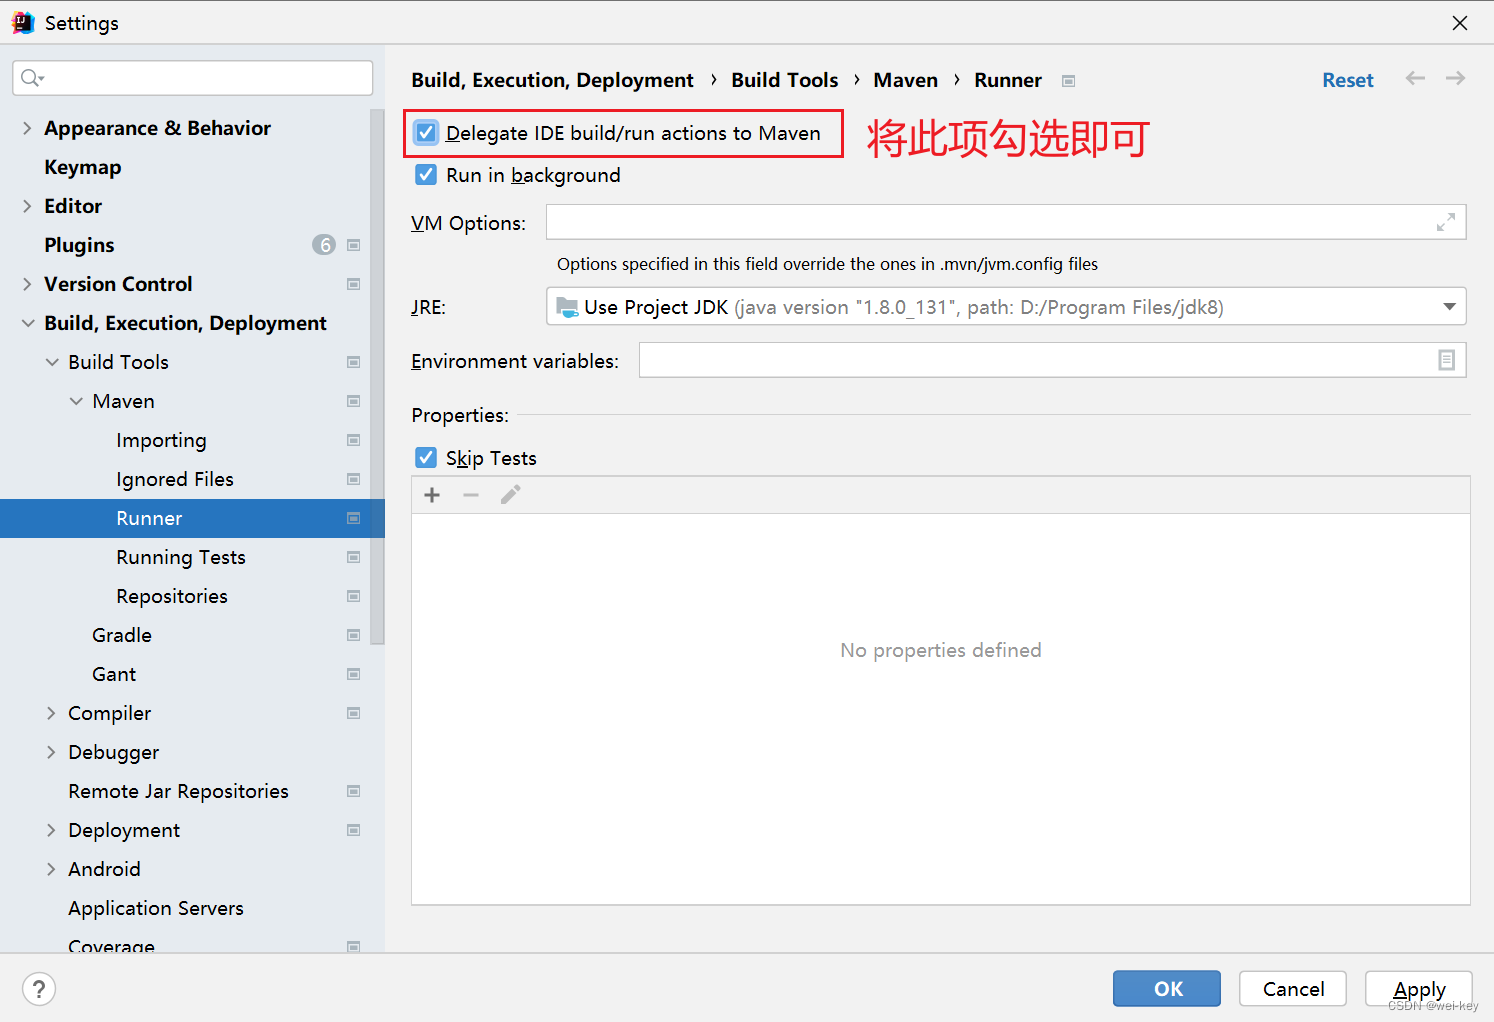Click Build Tools in the breadcrumb

coord(785,80)
